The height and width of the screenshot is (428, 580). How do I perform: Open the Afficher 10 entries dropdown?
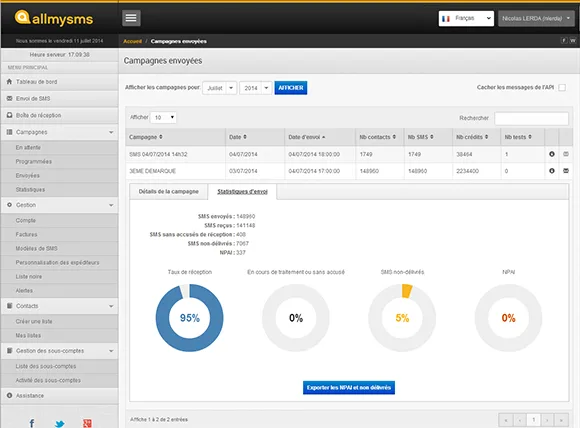click(x=164, y=117)
